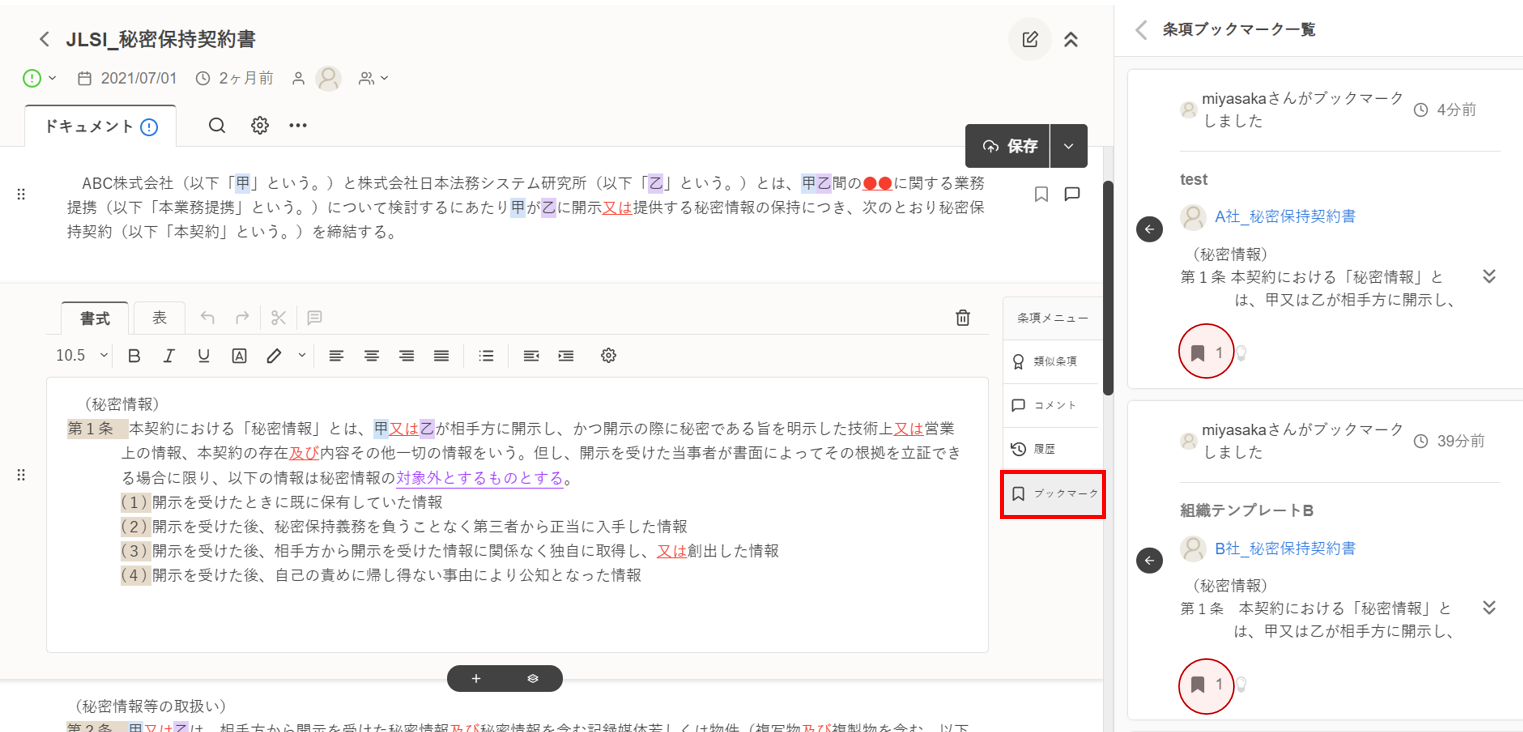Click the drag handle beside first paragraph
This screenshot has width=1523, height=732.
coord(21,194)
